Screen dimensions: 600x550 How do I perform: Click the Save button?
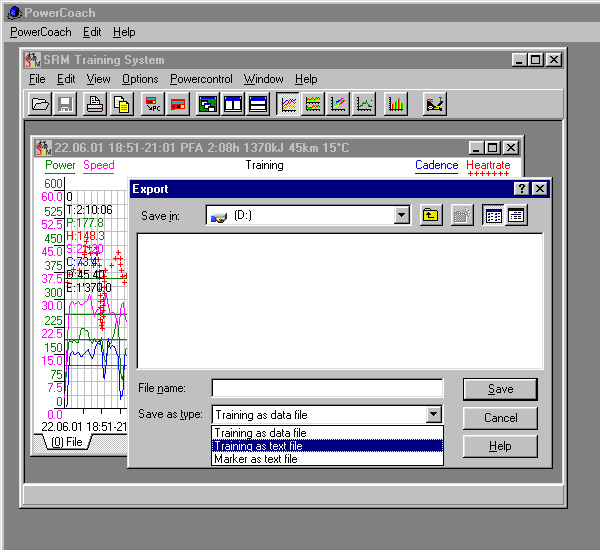coord(500,389)
